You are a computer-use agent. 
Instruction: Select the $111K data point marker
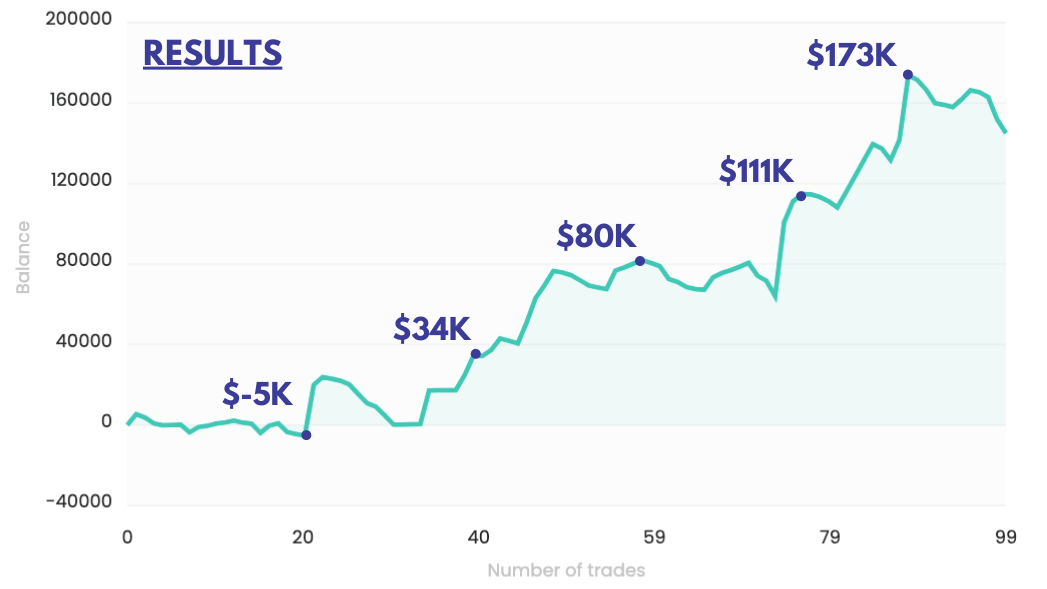coord(801,196)
